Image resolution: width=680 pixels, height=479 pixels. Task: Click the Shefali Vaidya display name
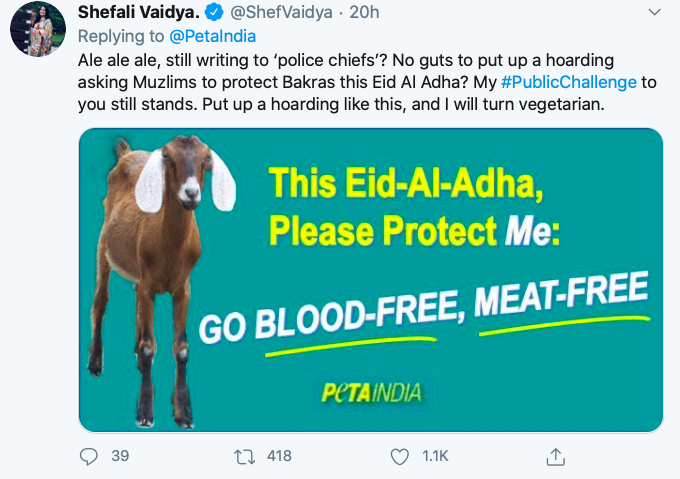tap(138, 12)
